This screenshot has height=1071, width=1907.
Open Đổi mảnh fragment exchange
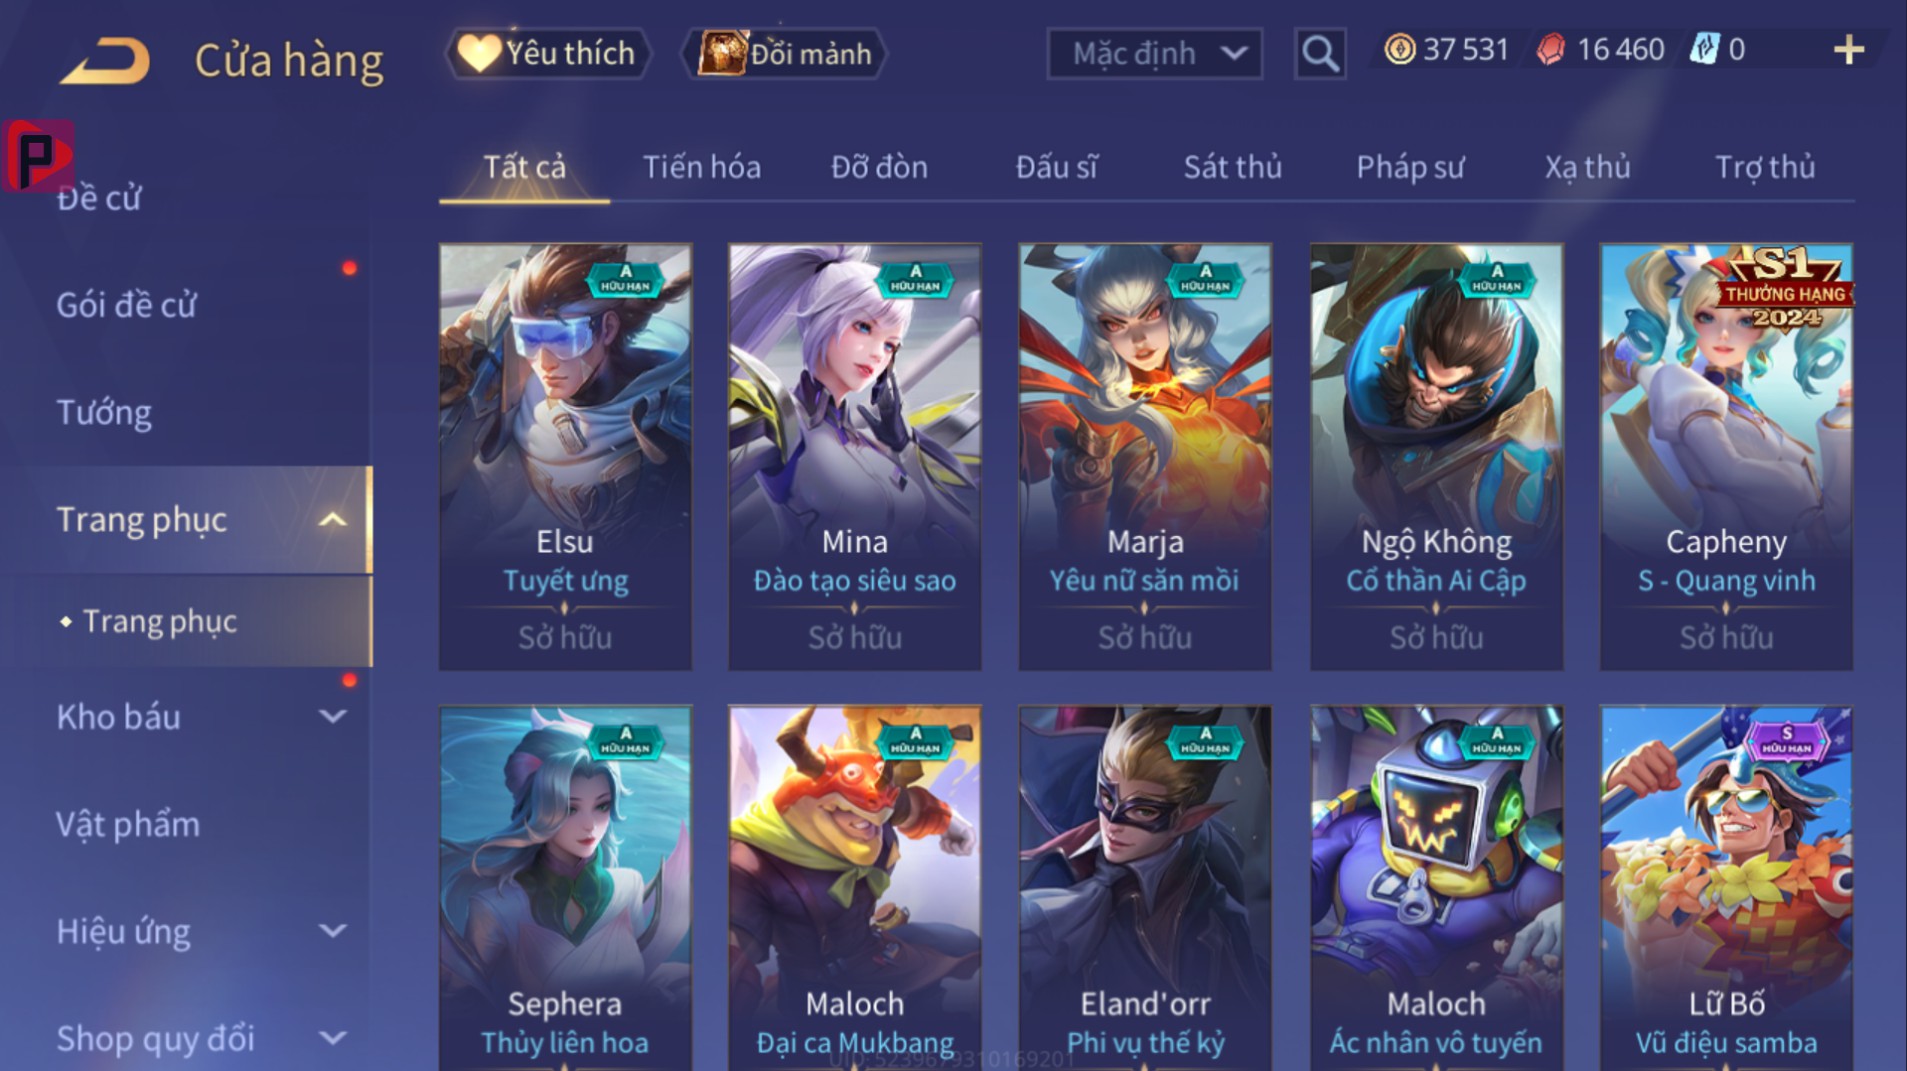(x=786, y=53)
